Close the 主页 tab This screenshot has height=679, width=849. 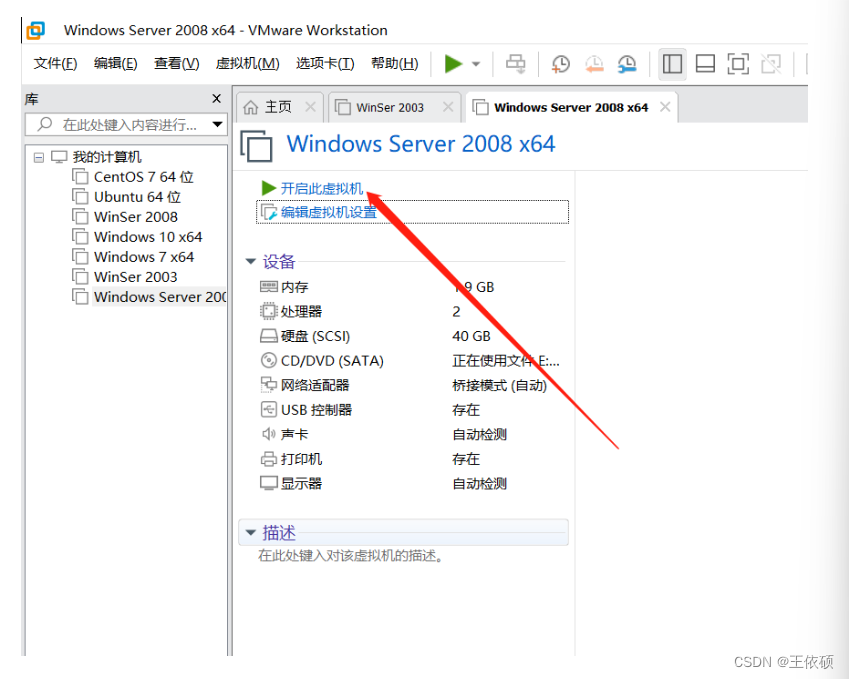tap(310, 107)
